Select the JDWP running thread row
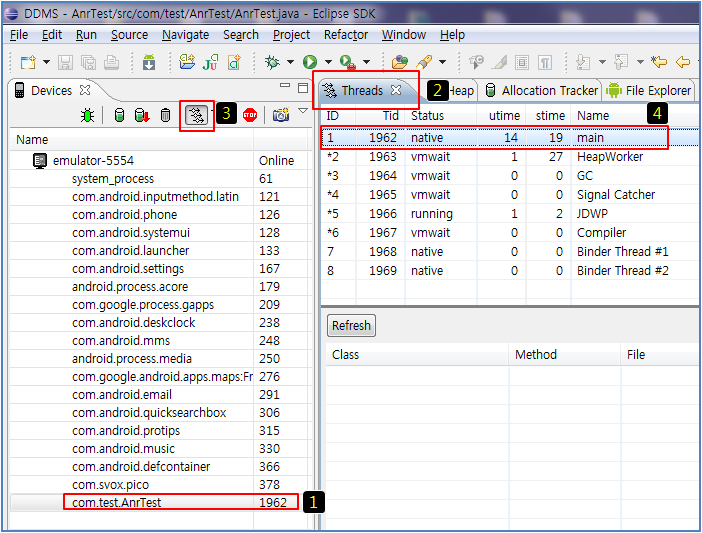702x533 pixels. click(510, 213)
